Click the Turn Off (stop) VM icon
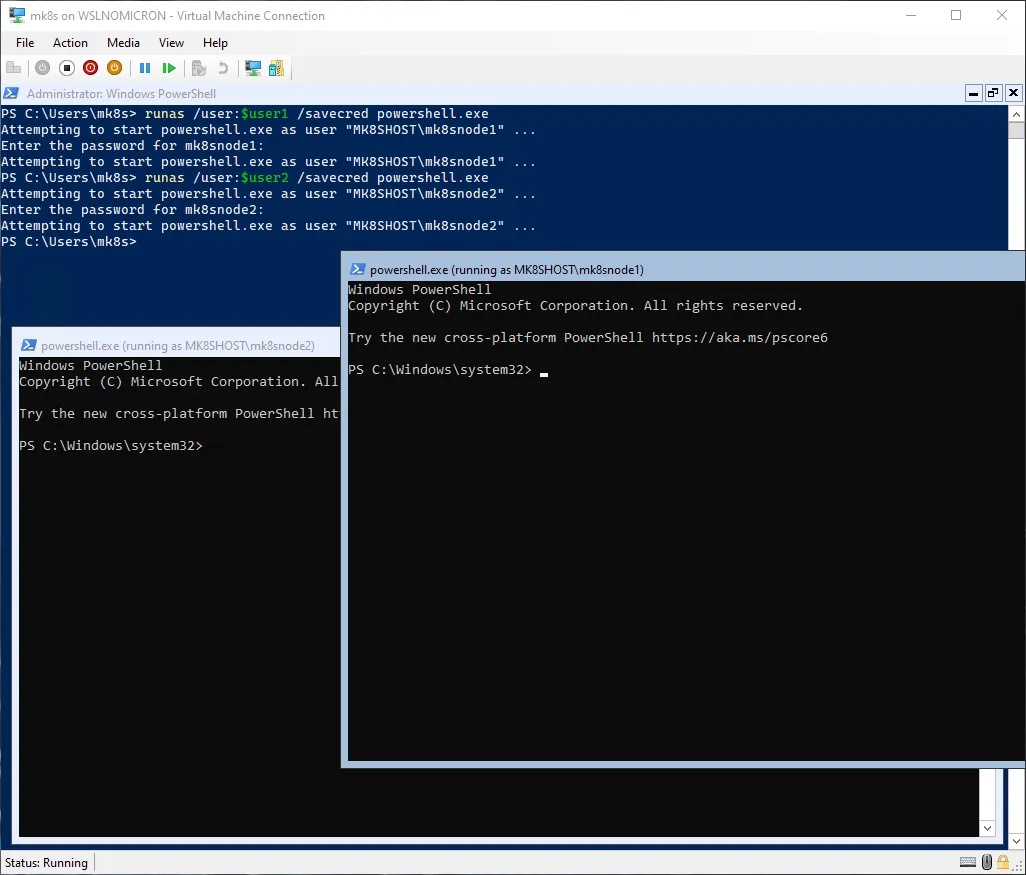Image resolution: width=1026 pixels, height=875 pixels. point(67,68)
